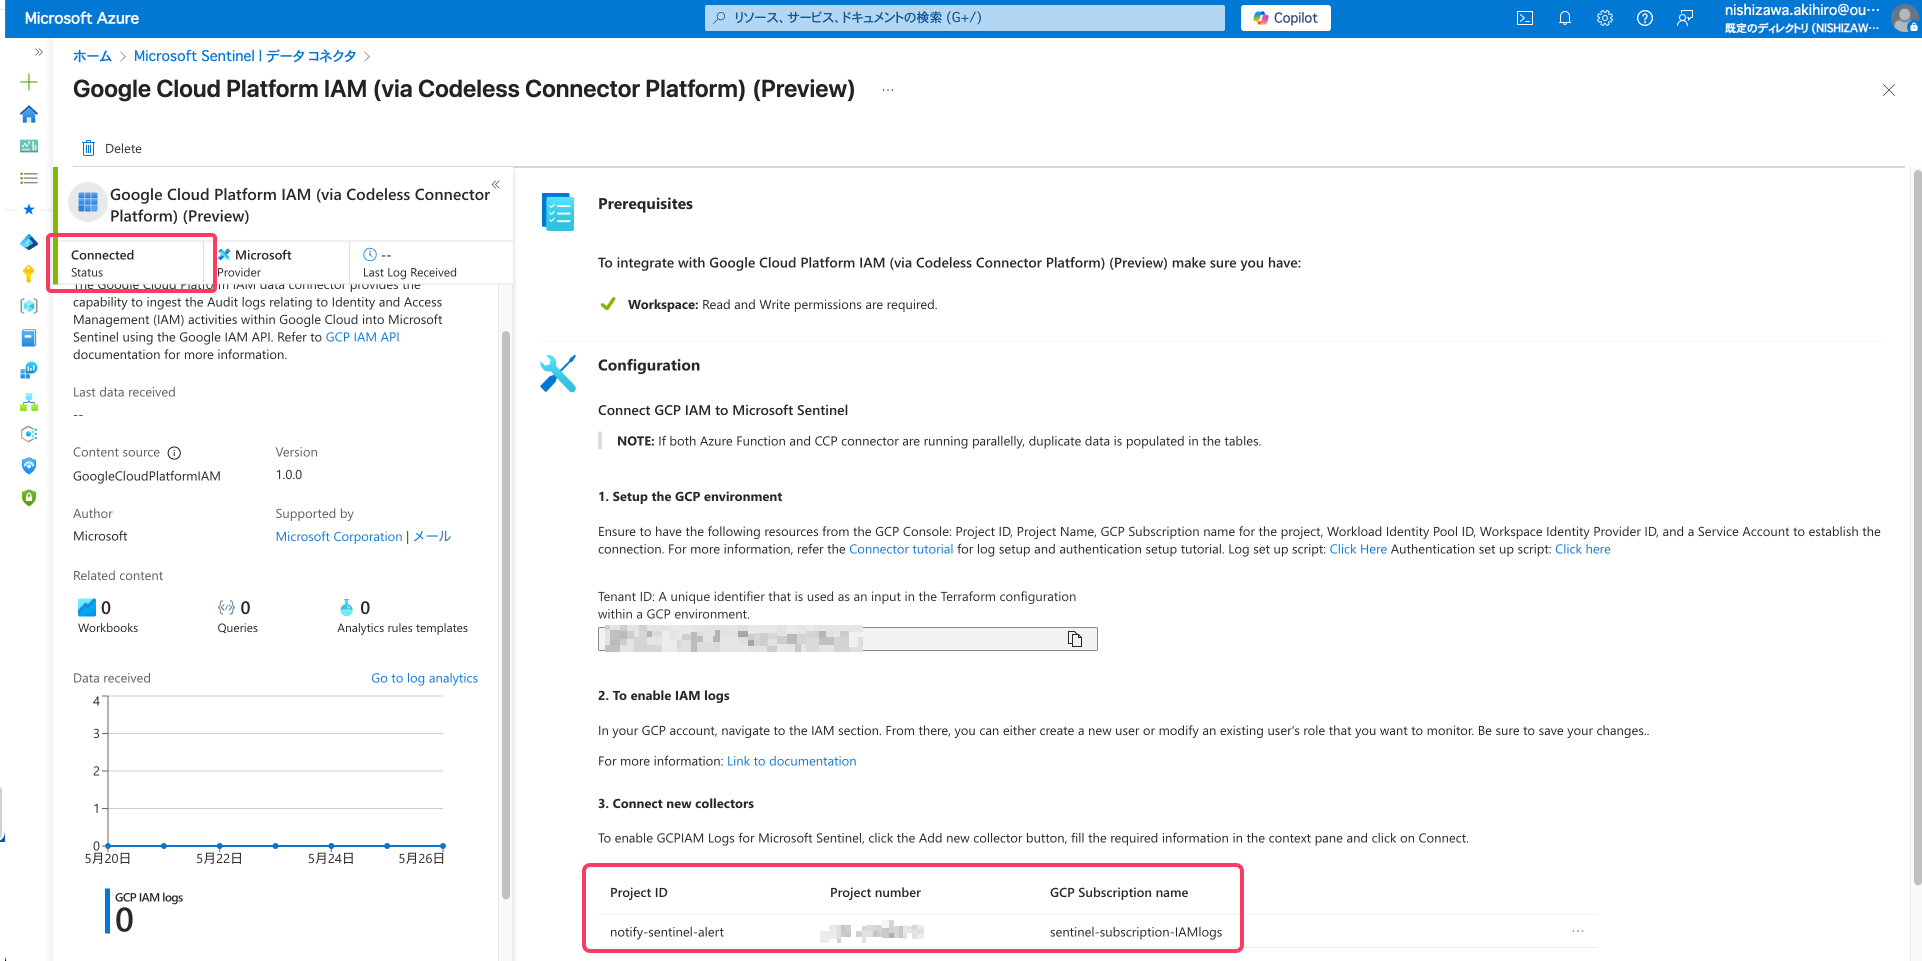Go to ホーム breadcrumb
The width and height of the screenshot is (1922, 961).
click(92, 56)
